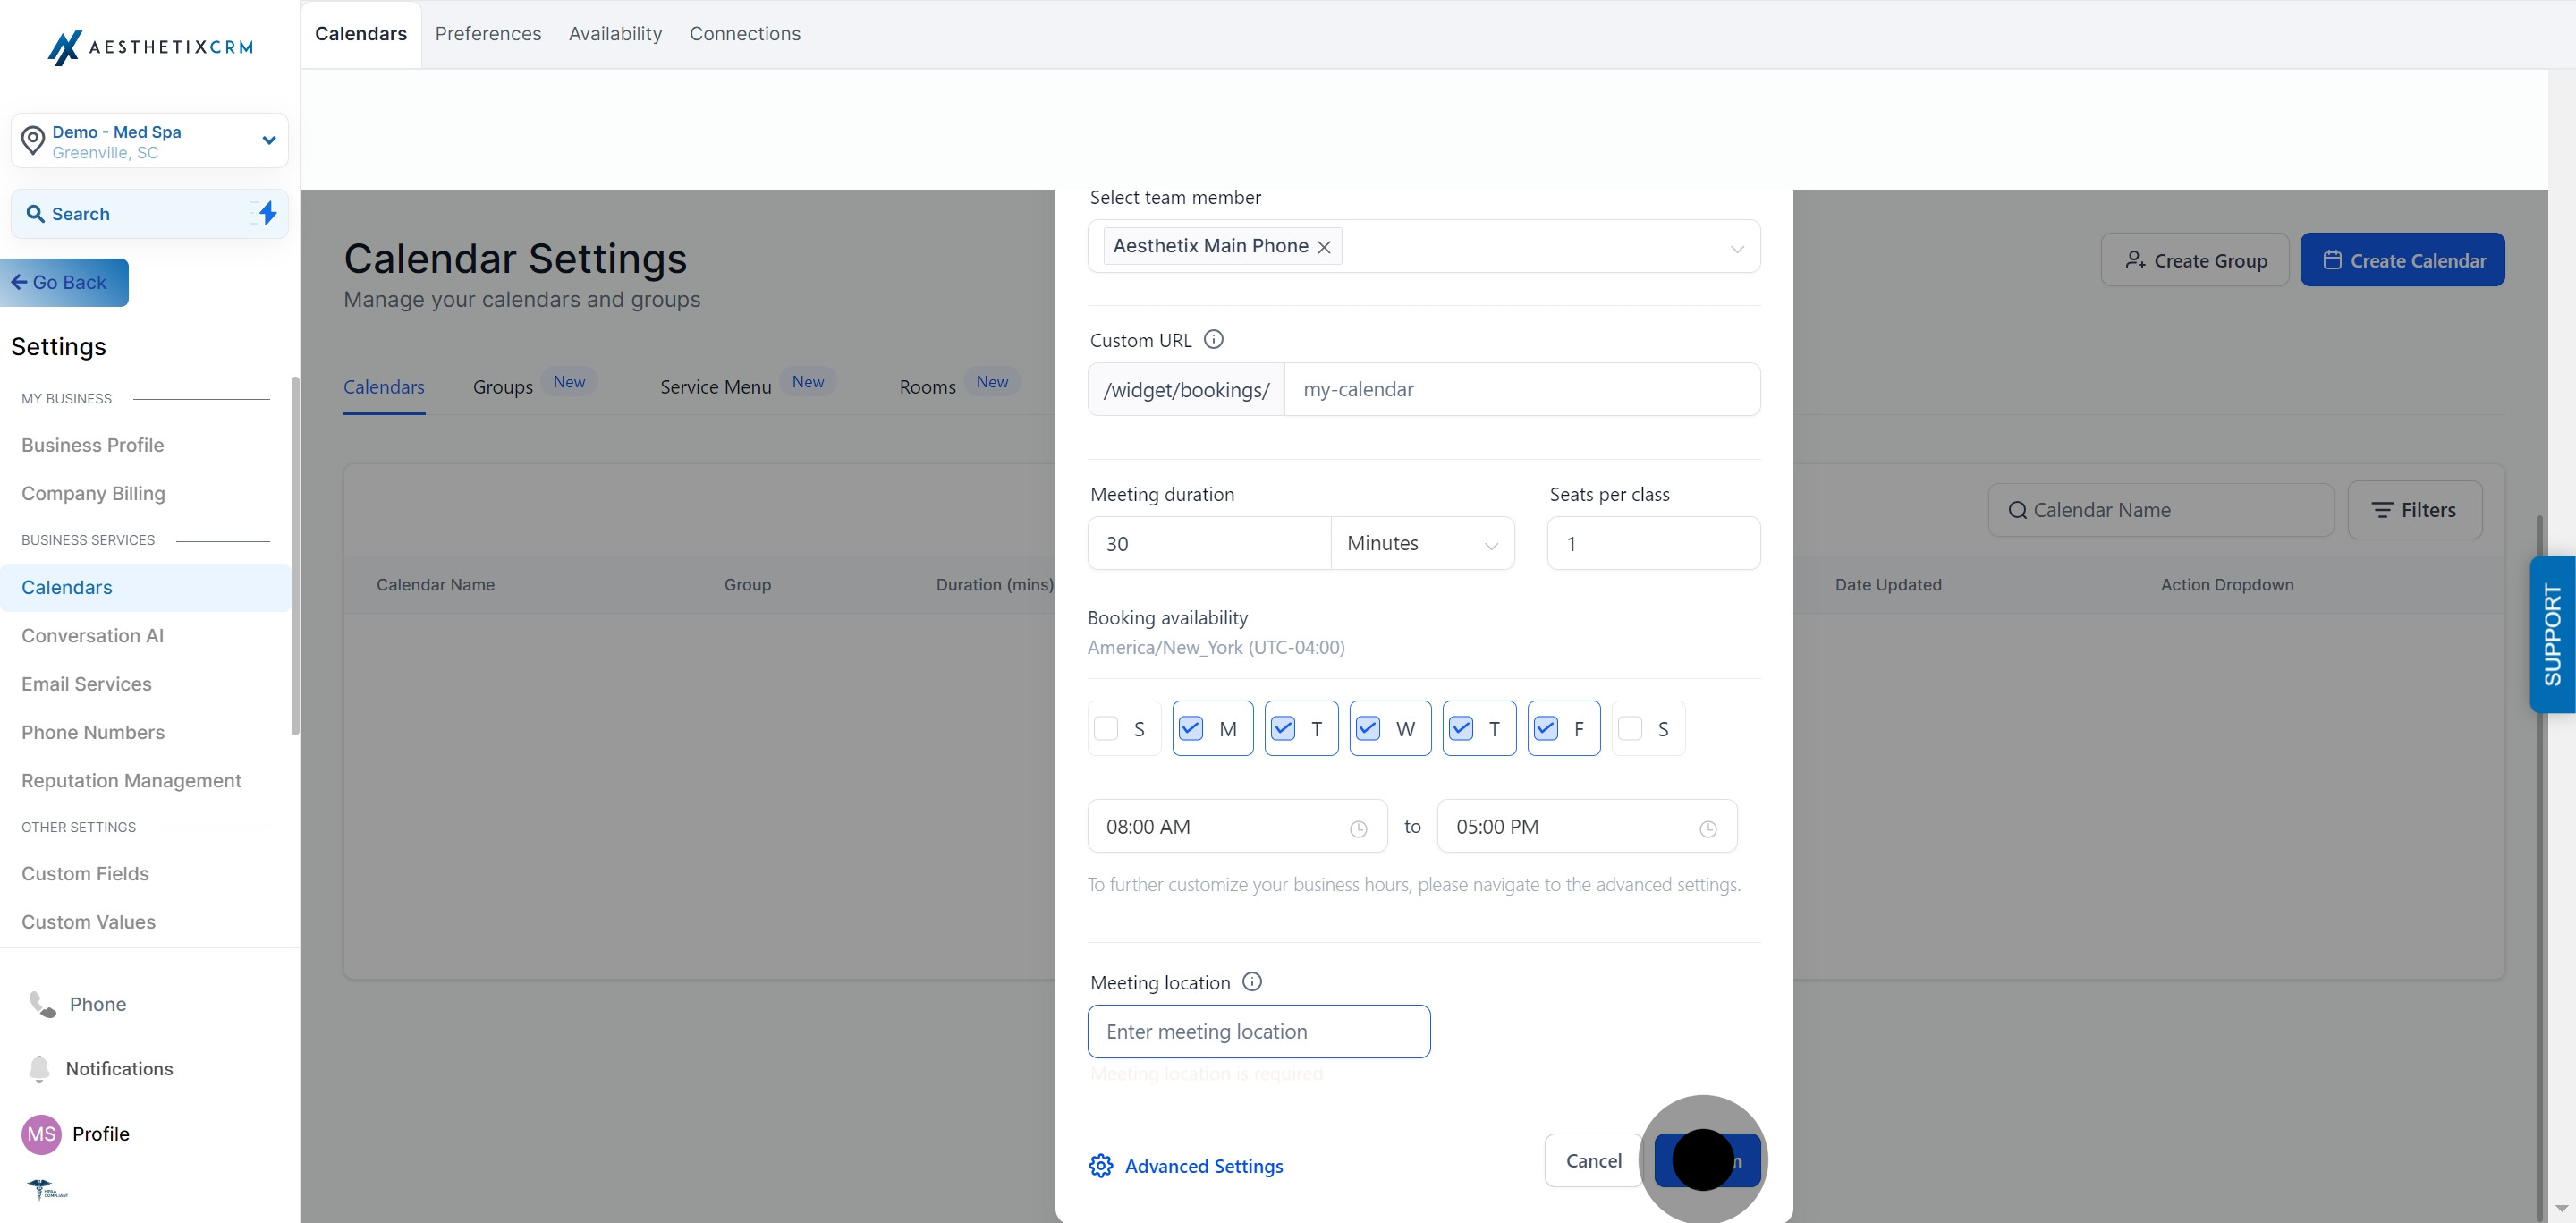Click the Meeting location info icon
The image size is (2576, 1223).
1251,982
